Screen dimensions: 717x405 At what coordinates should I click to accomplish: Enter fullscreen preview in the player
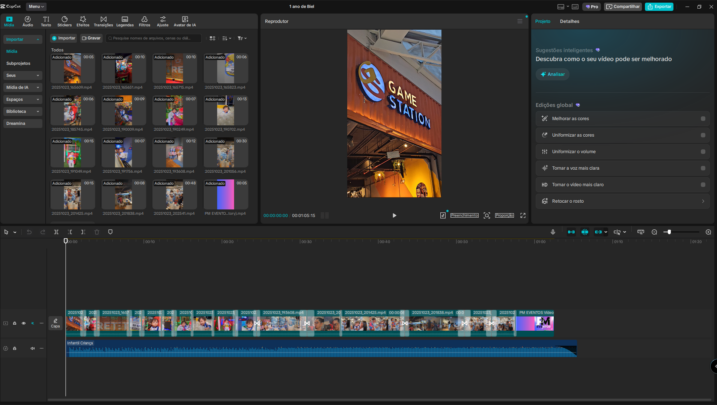pyautogui.click(x=522, y=215)
